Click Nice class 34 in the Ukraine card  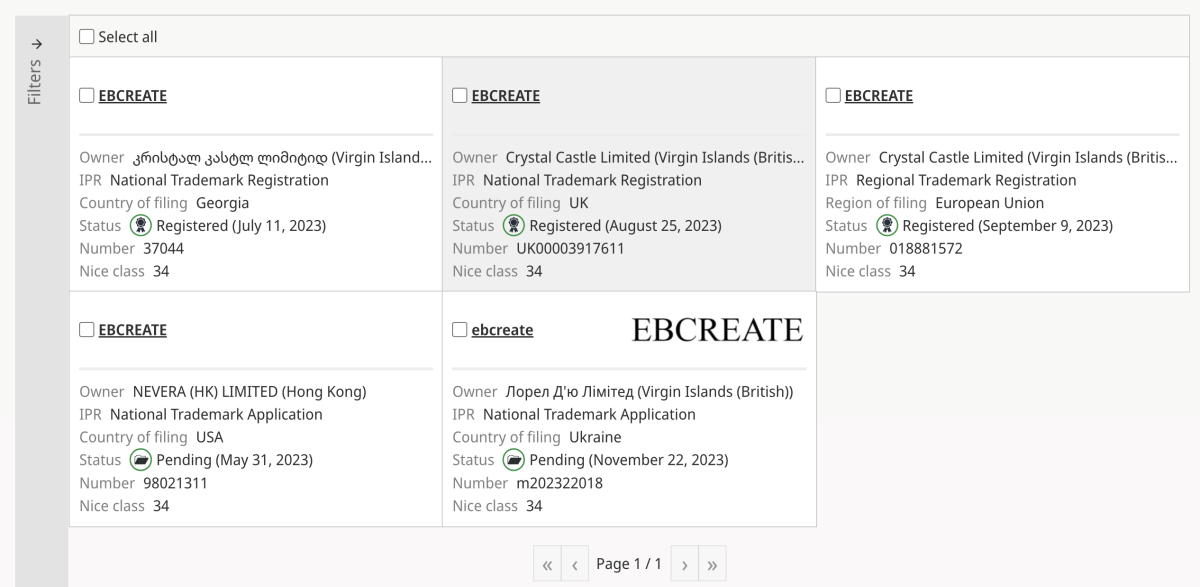tap(534, 506)
